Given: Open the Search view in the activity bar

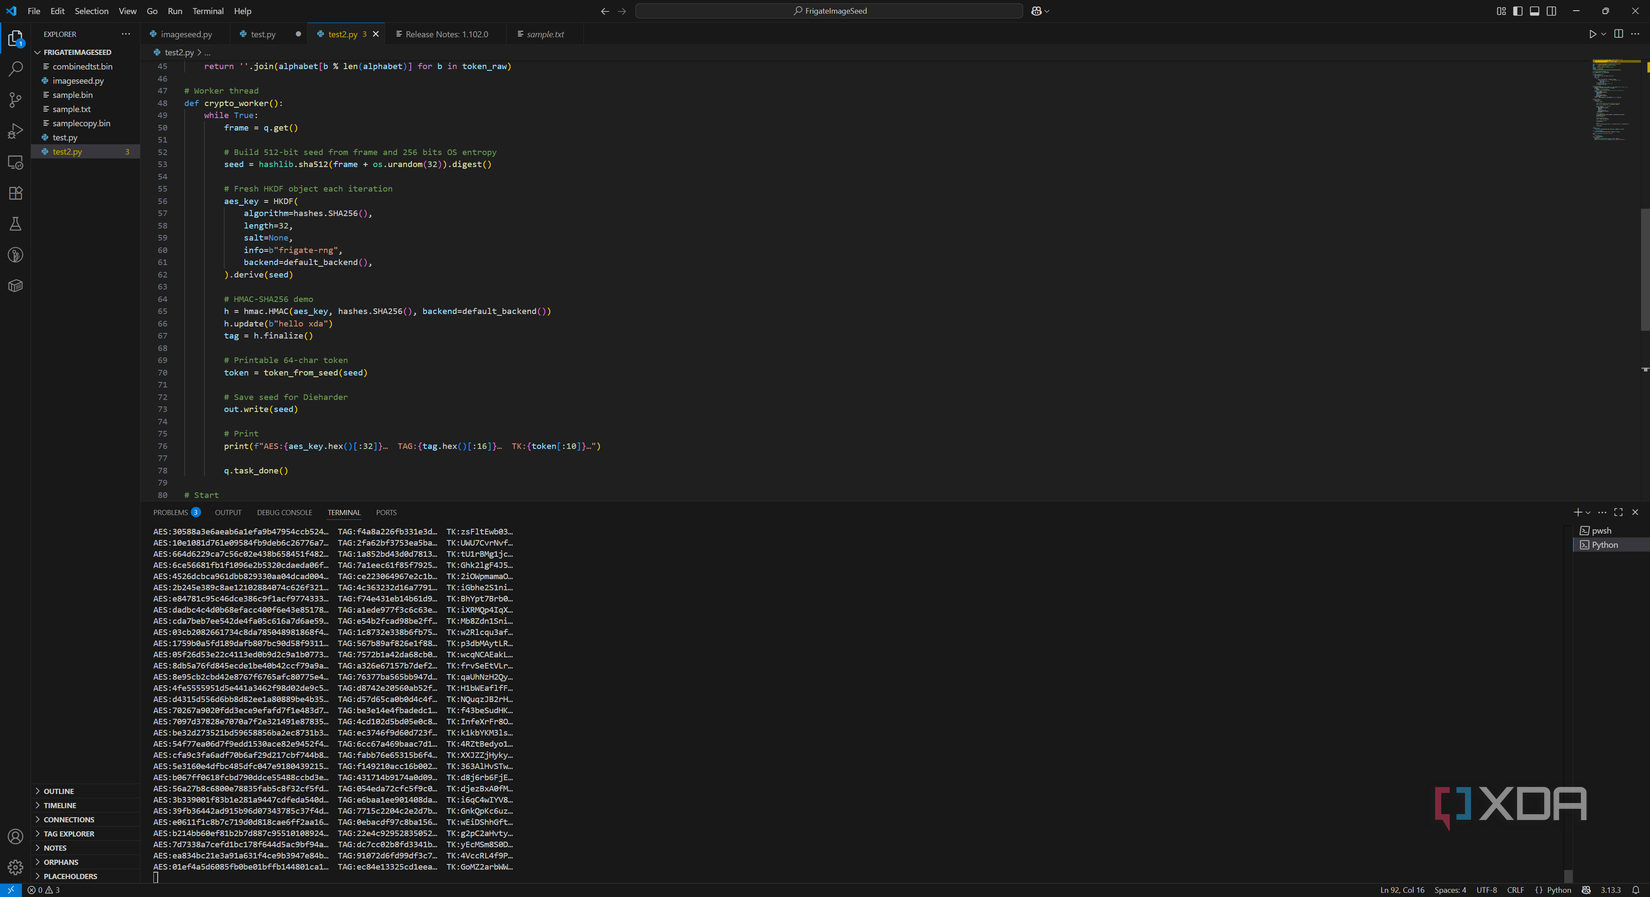Looking at the screenshot, I should (x=15, y=69).
